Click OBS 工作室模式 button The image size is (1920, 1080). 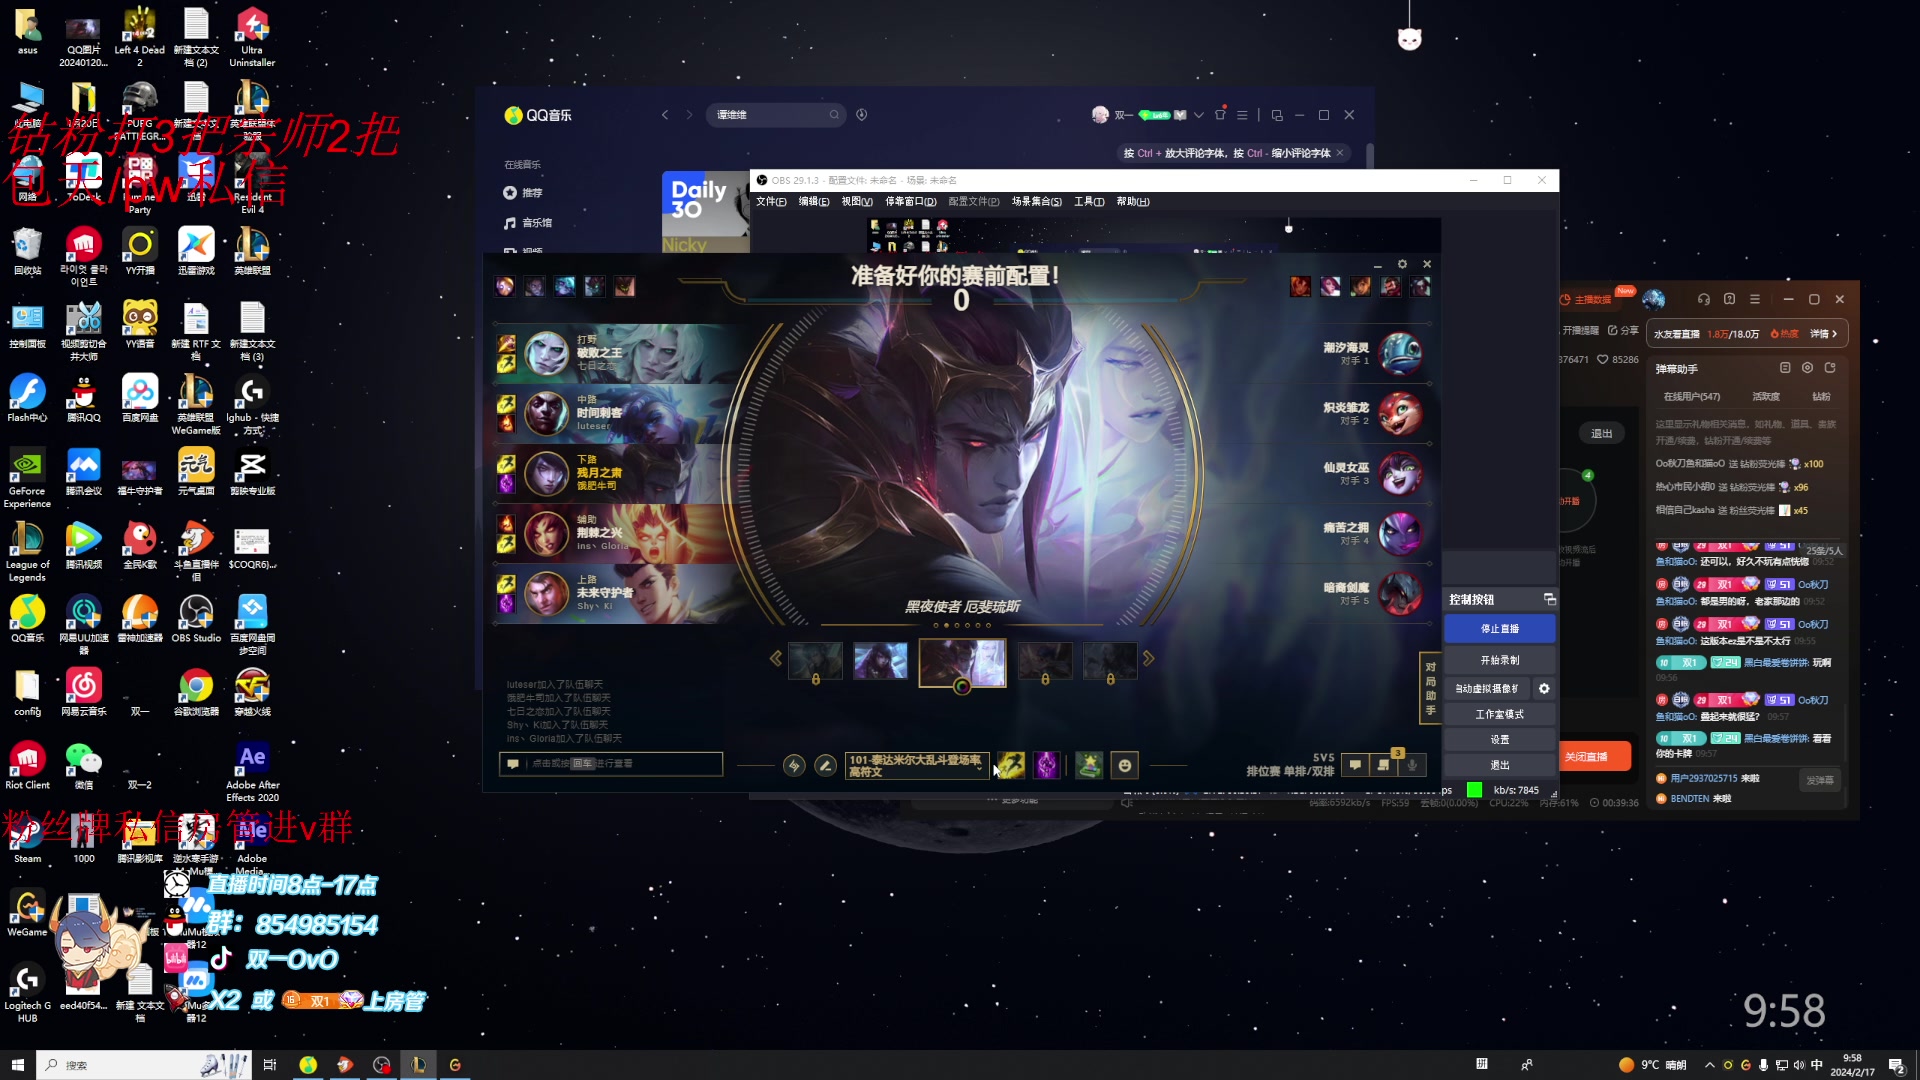tap(1499, 715)
